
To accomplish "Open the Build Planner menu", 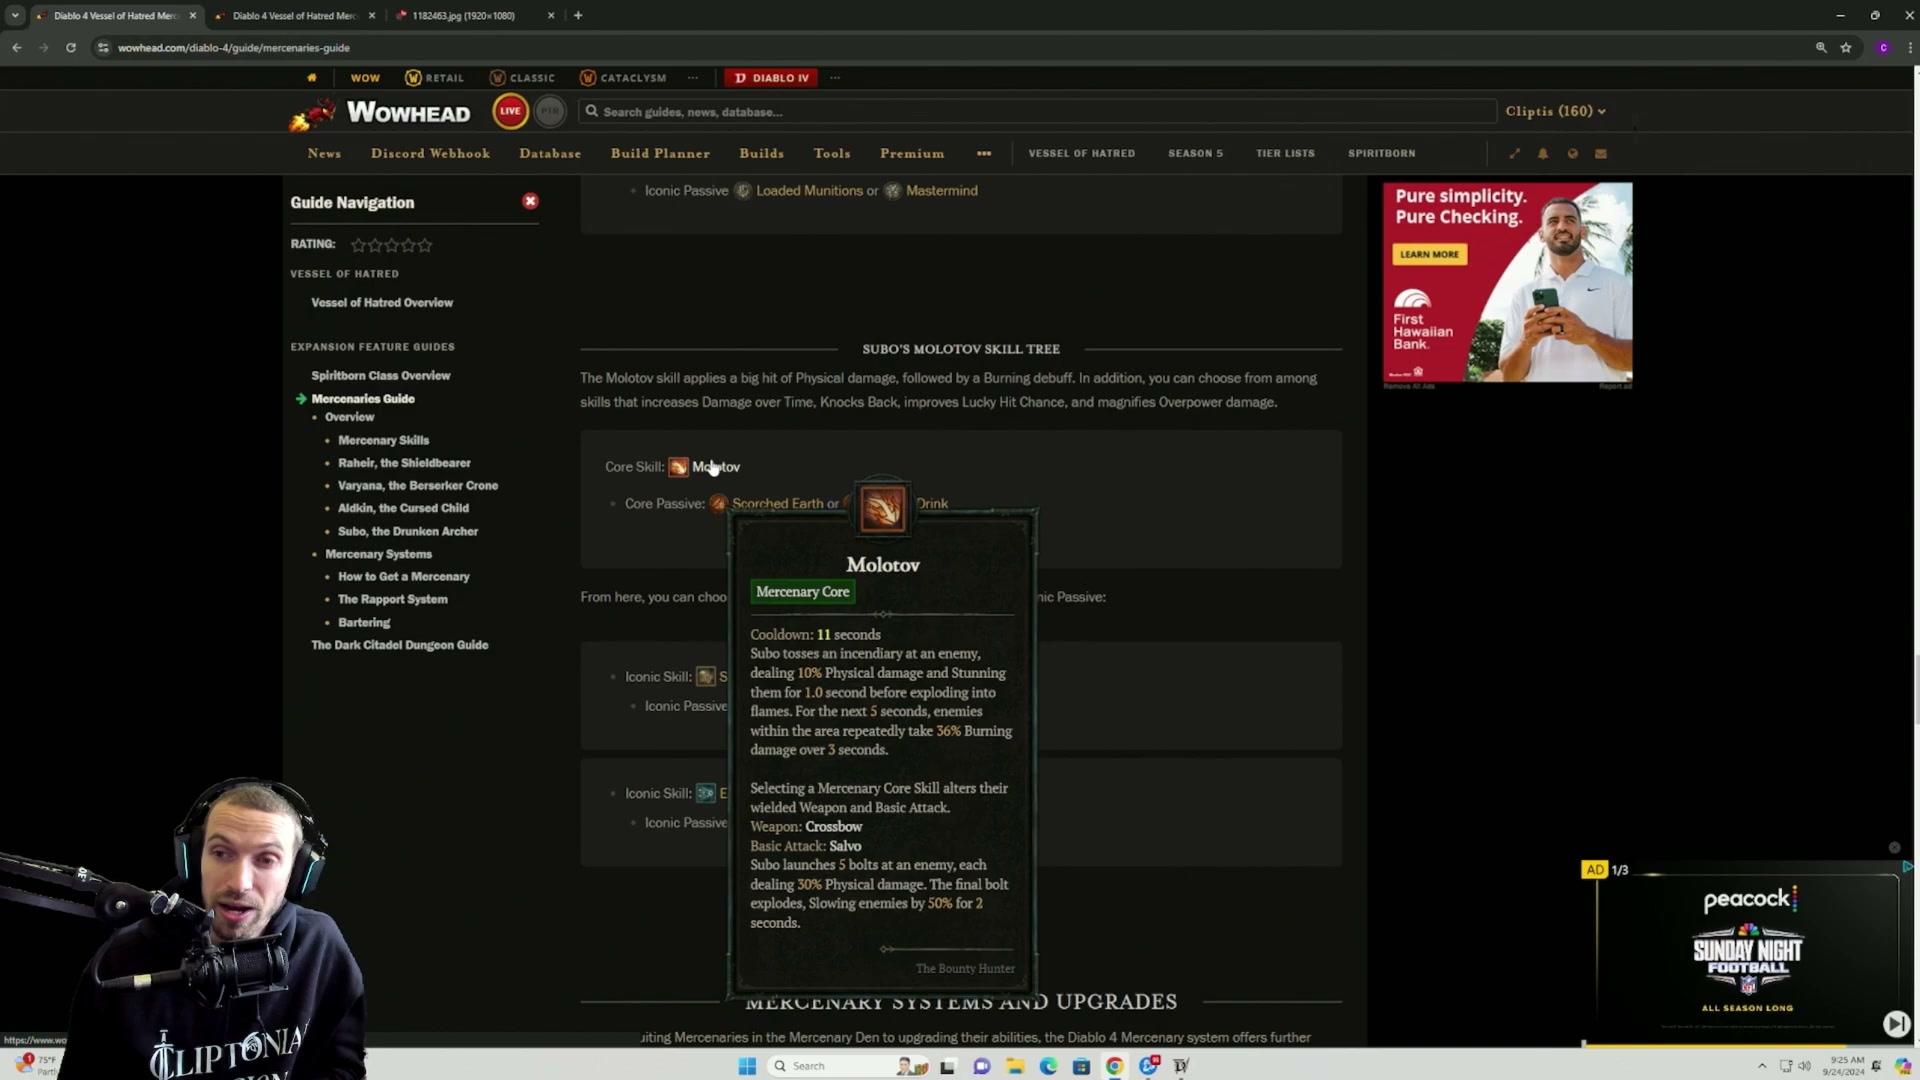I will coord(660,153).
